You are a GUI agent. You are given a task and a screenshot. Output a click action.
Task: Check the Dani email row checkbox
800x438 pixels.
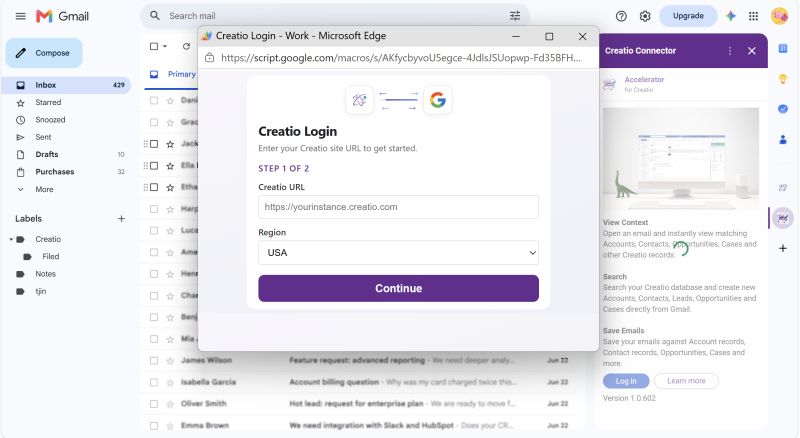(154, 101)
